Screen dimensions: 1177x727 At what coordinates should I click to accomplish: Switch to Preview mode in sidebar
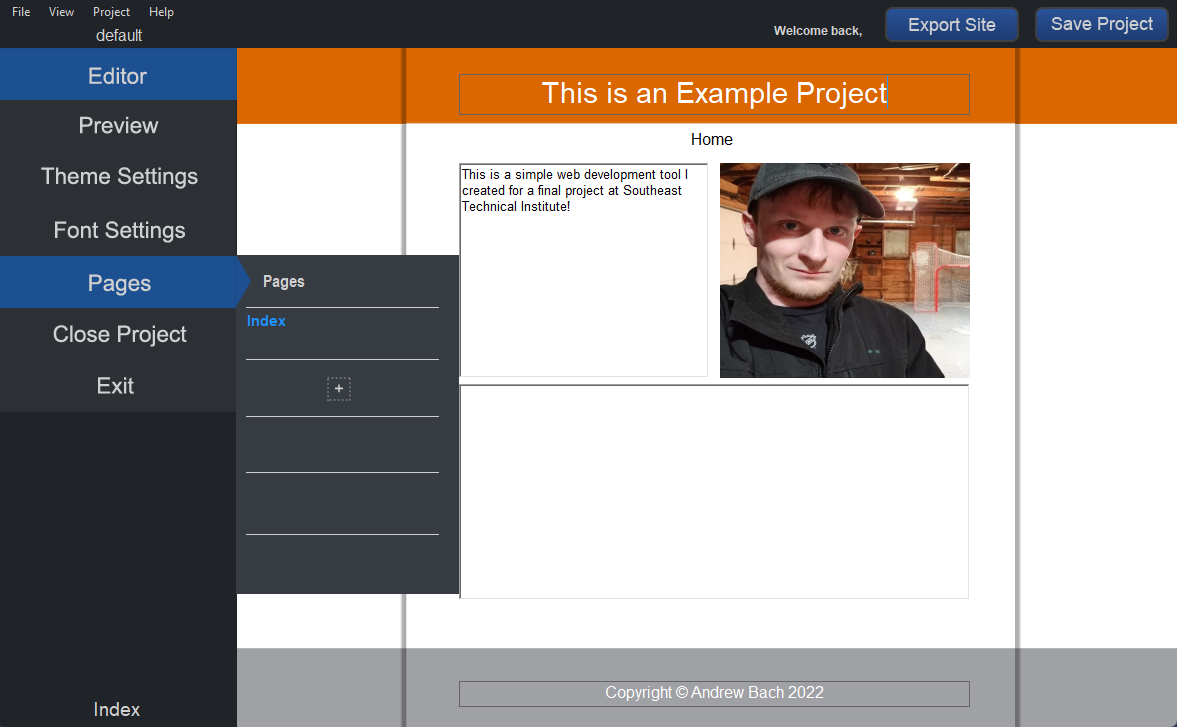(x=118, y=126)
